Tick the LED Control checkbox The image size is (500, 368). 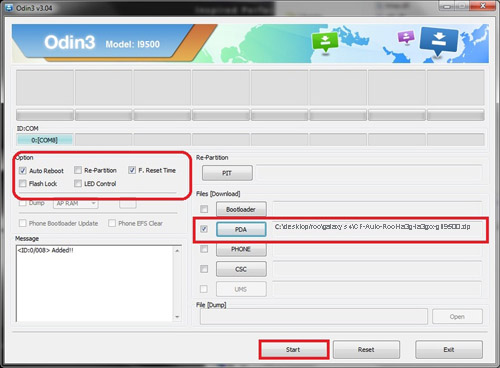(78, 184)
